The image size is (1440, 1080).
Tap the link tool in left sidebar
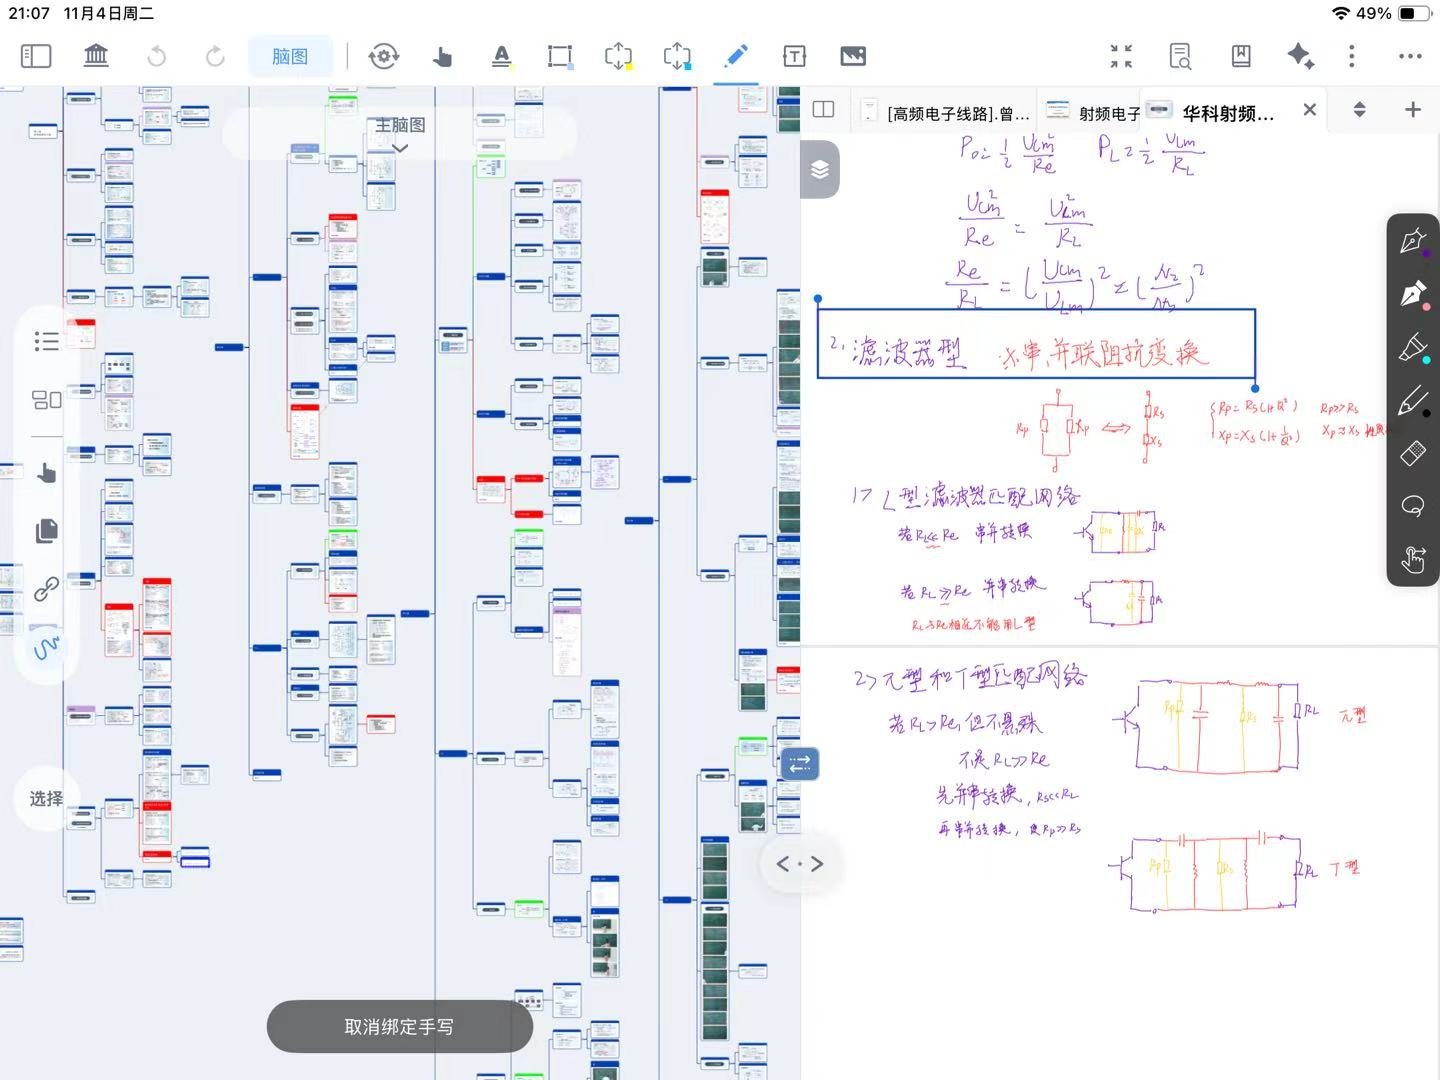point(46,589)
